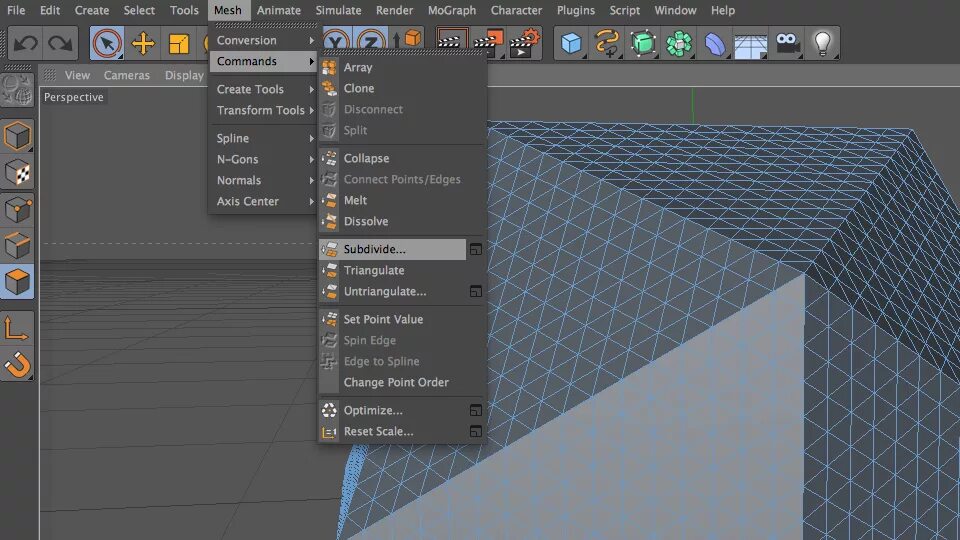Open the Plugins menu
960x540 pixels.
(576, 10)
